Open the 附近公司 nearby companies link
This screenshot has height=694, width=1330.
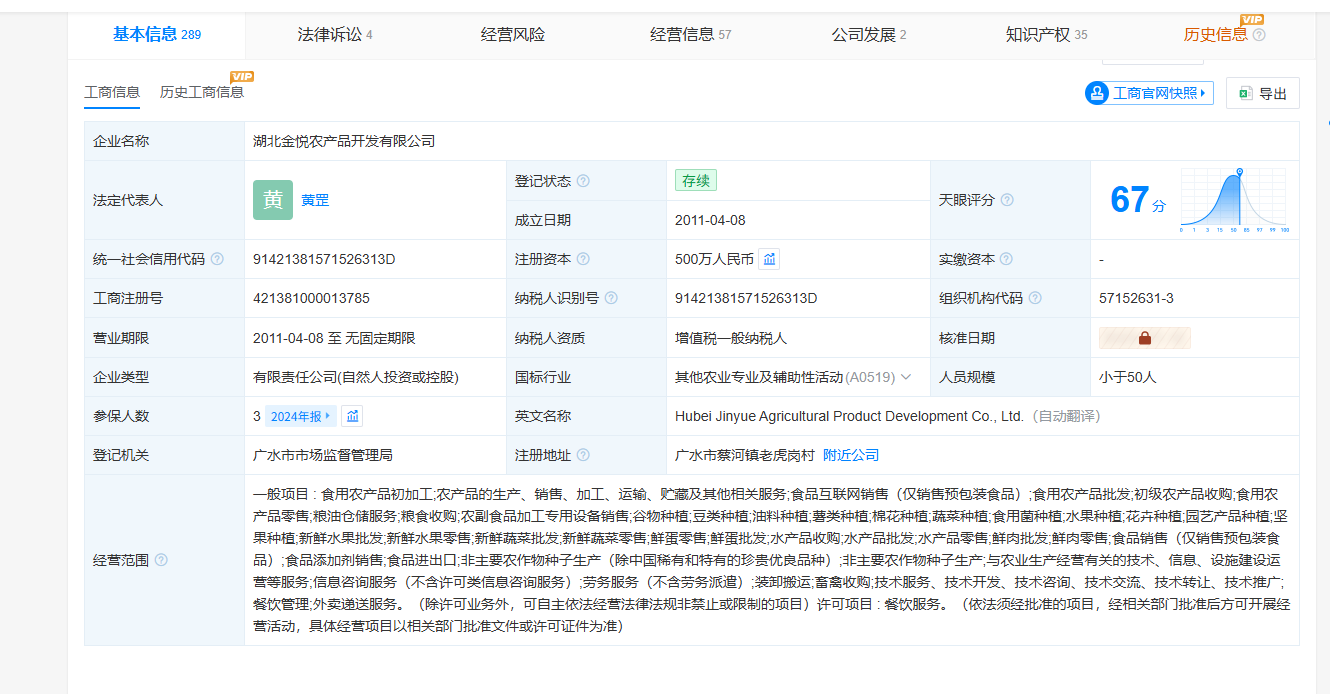(850, 455)
